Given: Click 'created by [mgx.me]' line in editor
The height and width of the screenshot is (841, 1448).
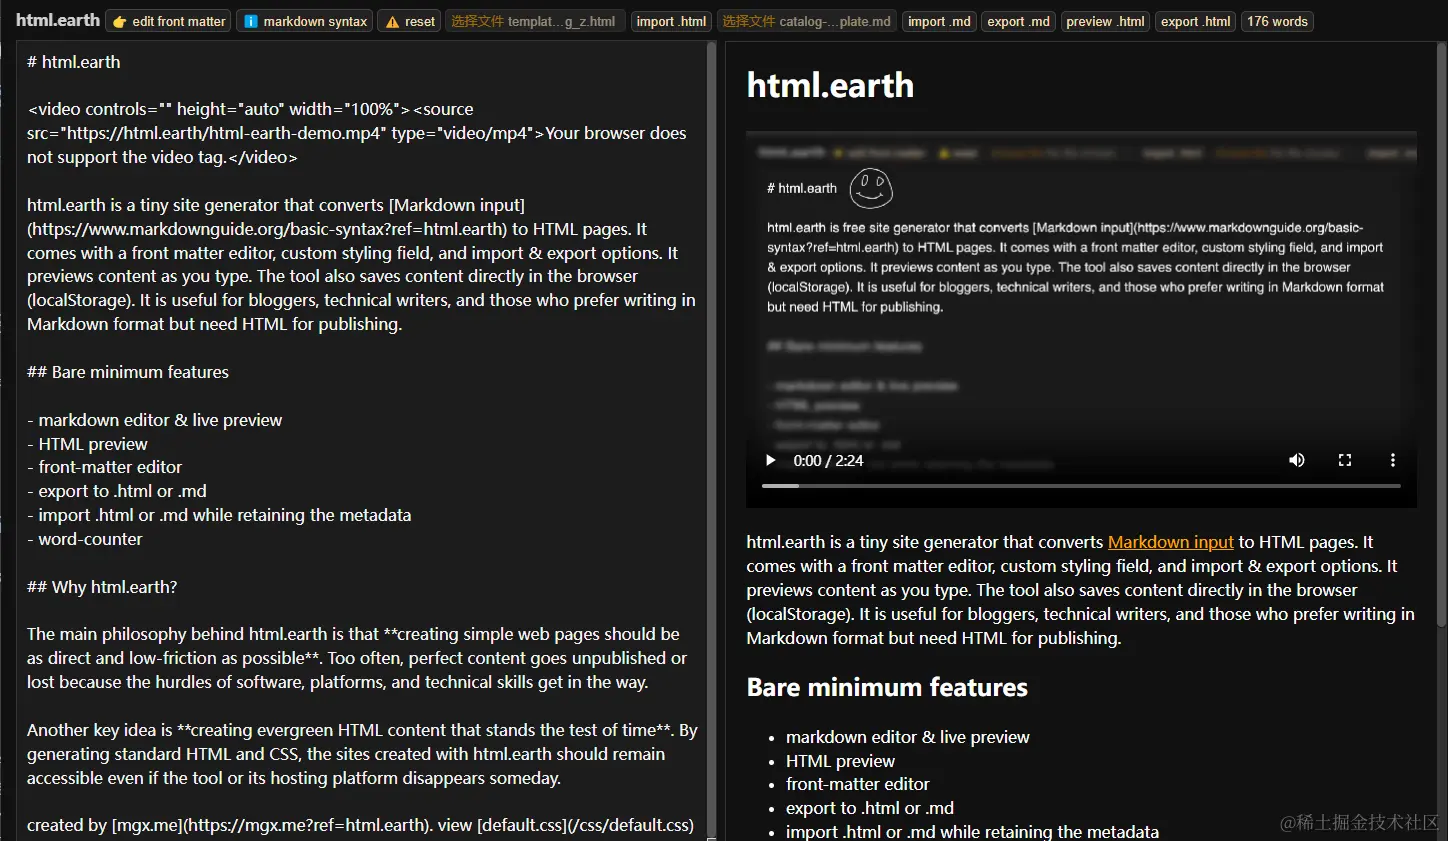Looking at the screenshot, I should 360,825.
